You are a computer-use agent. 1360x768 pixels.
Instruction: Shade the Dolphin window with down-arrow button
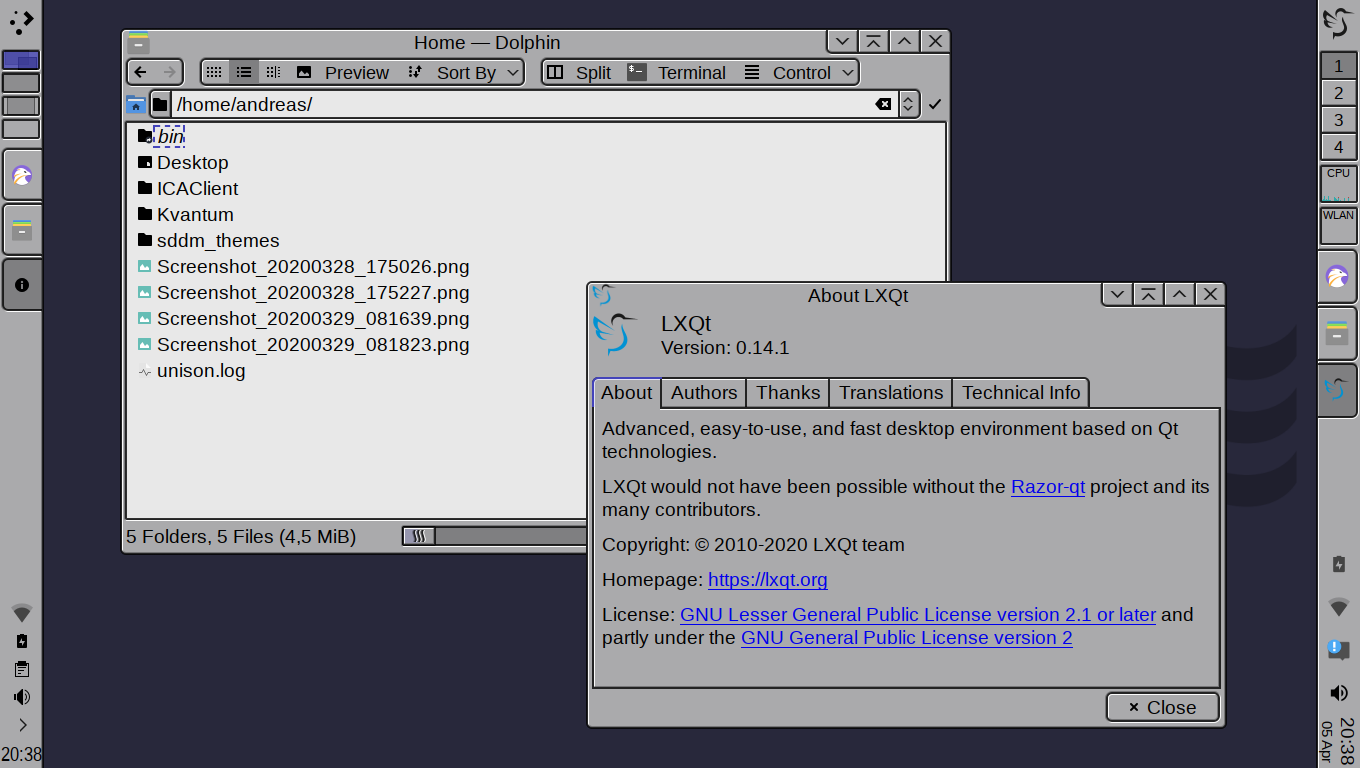[x=842, y=41]
